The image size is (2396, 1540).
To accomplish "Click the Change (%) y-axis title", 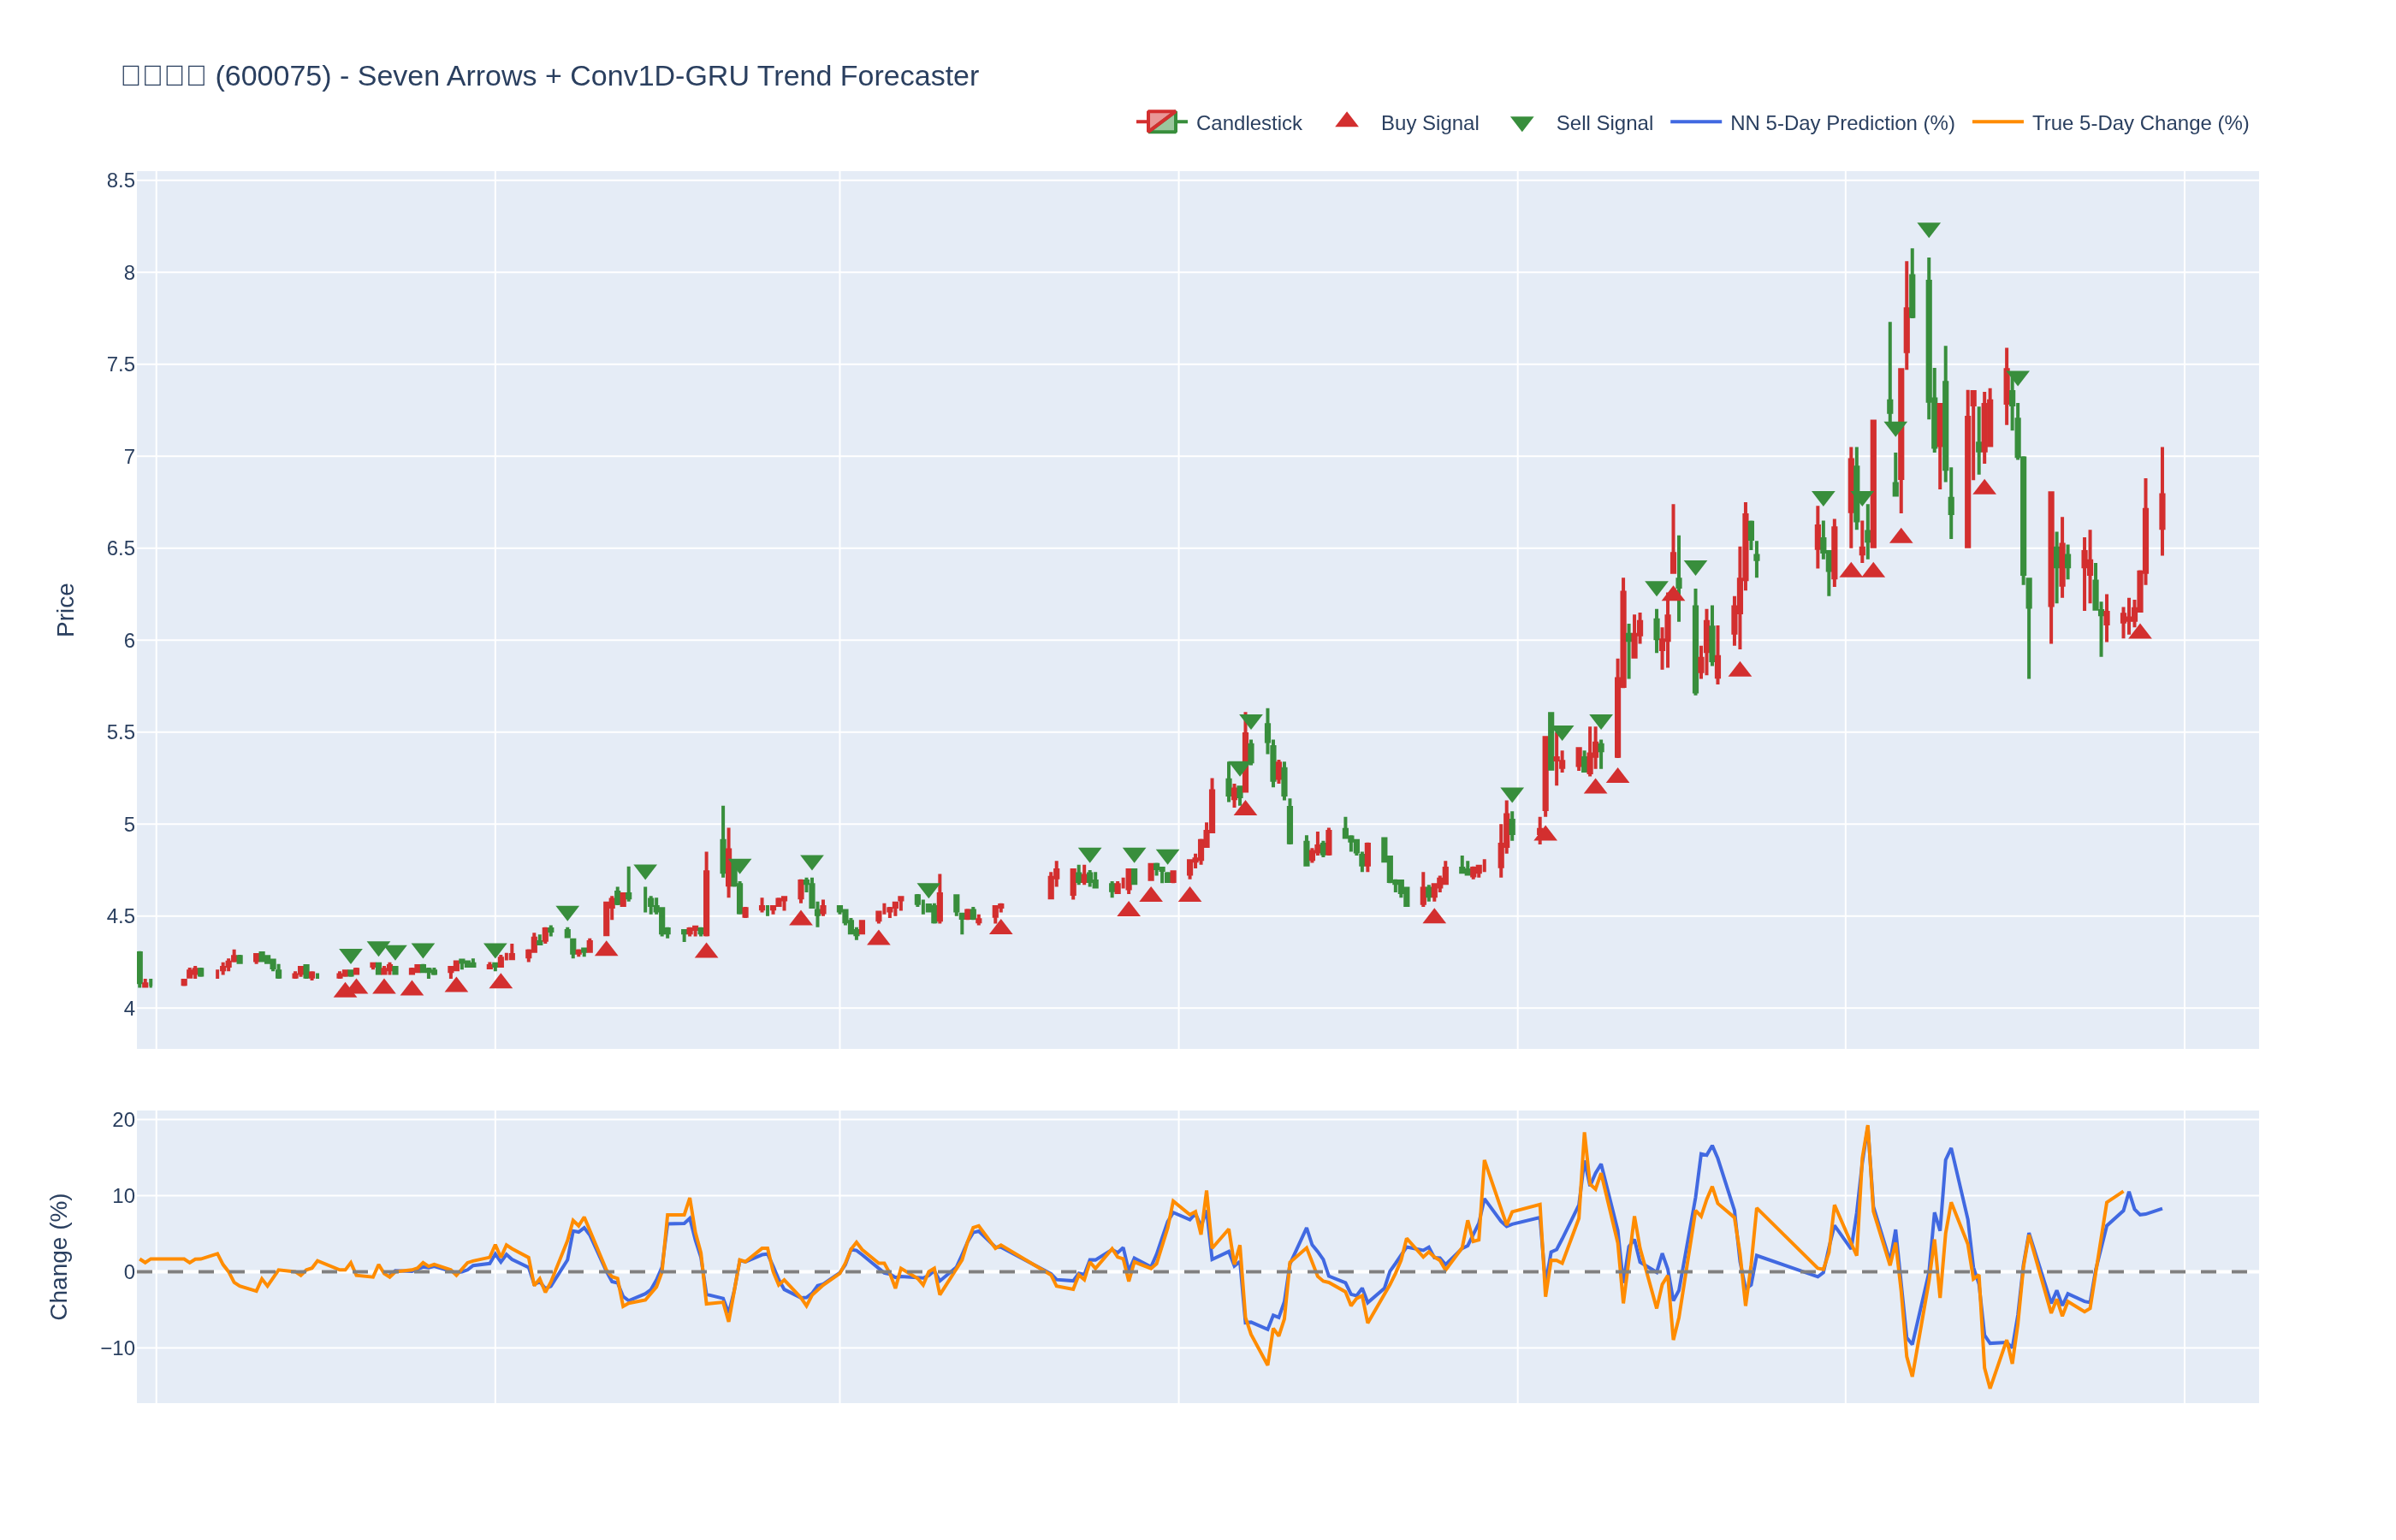I will (x=59, y=1256).
